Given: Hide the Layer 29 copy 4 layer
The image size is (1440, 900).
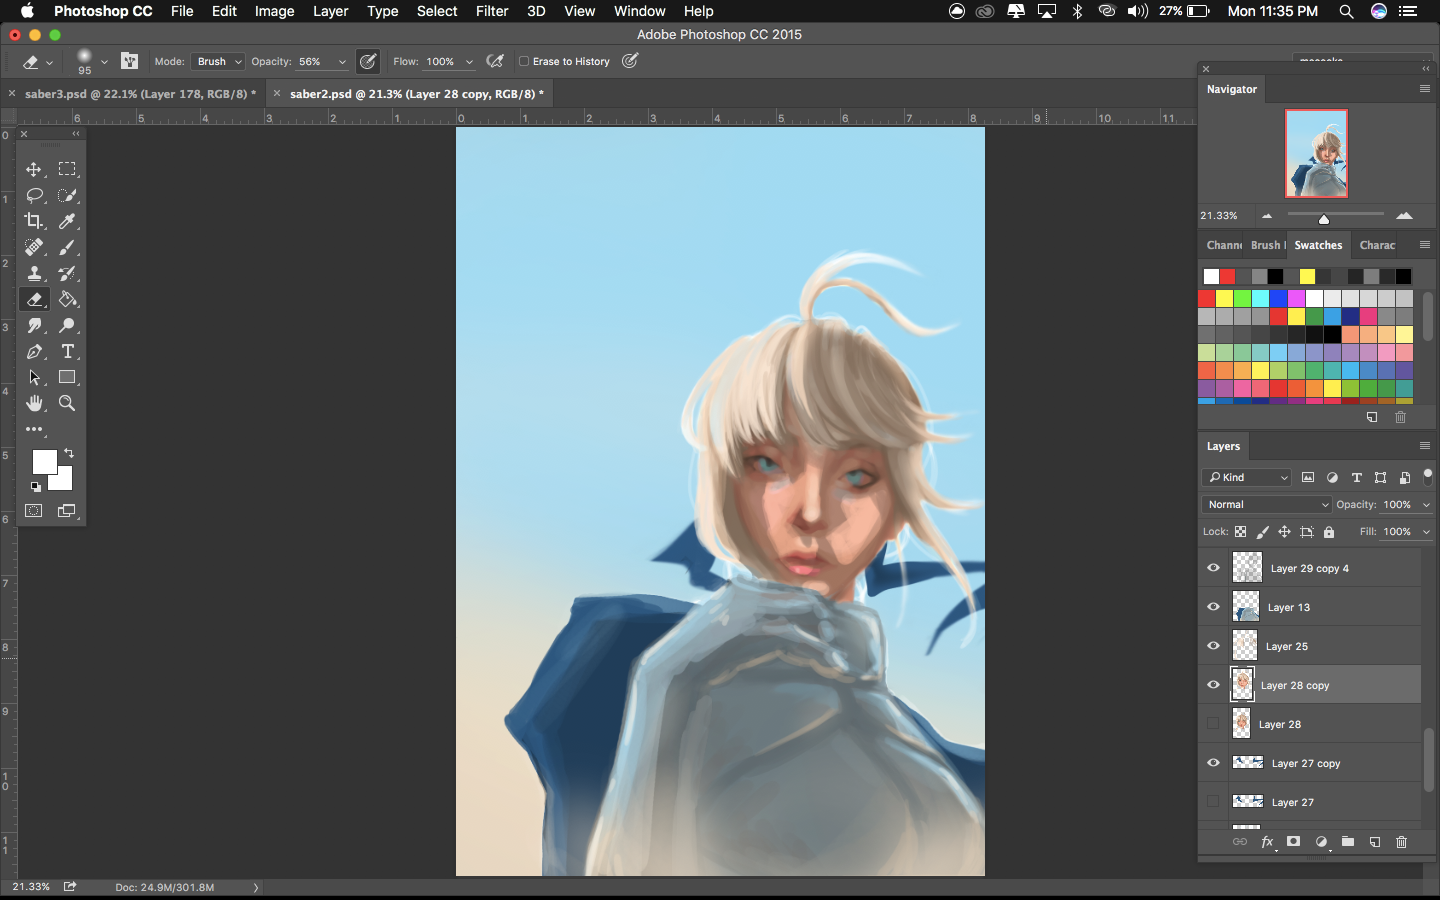Looking at the screenshot, I should click(x=1213, y=568).
